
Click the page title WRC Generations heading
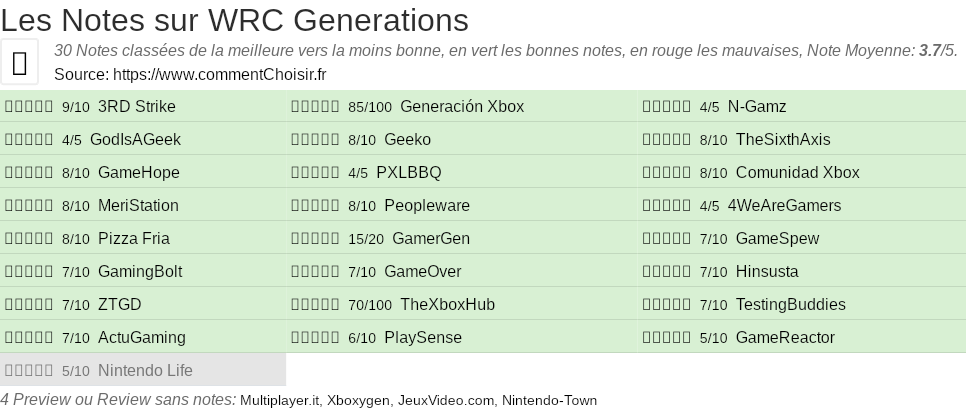[x=235, y=20]
